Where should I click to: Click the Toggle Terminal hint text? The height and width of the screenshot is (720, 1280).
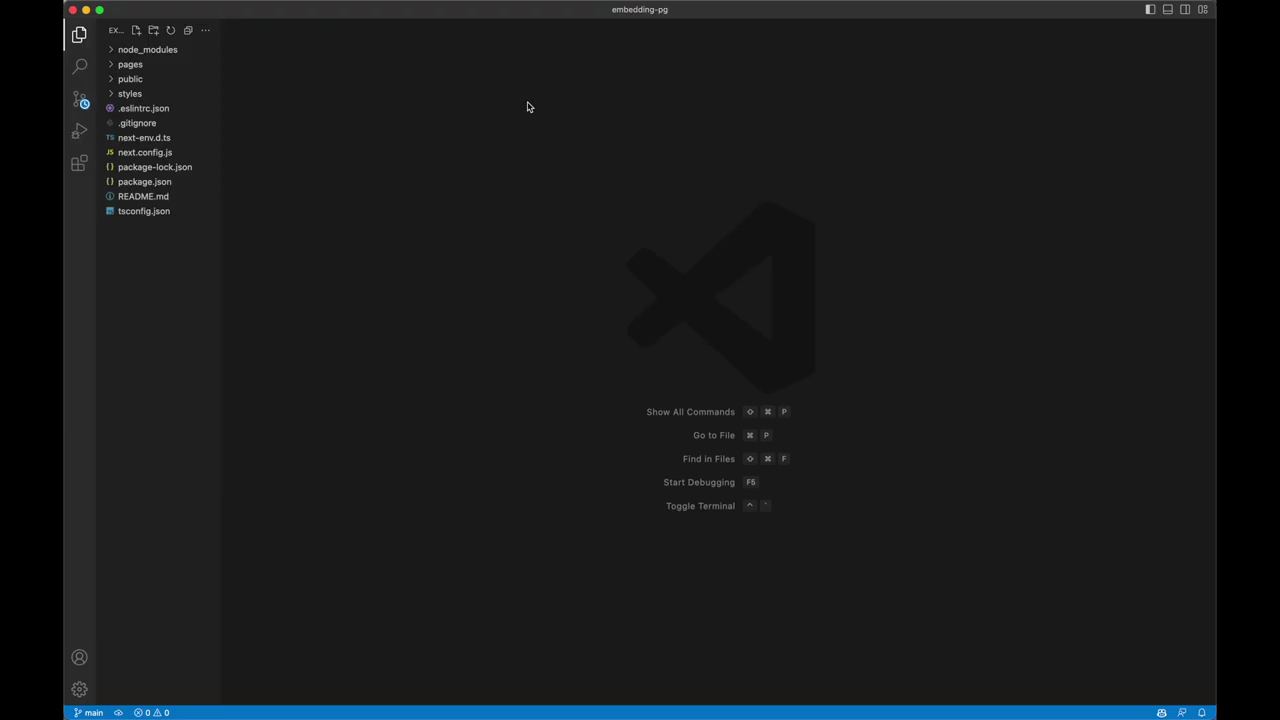click(700, 506)
